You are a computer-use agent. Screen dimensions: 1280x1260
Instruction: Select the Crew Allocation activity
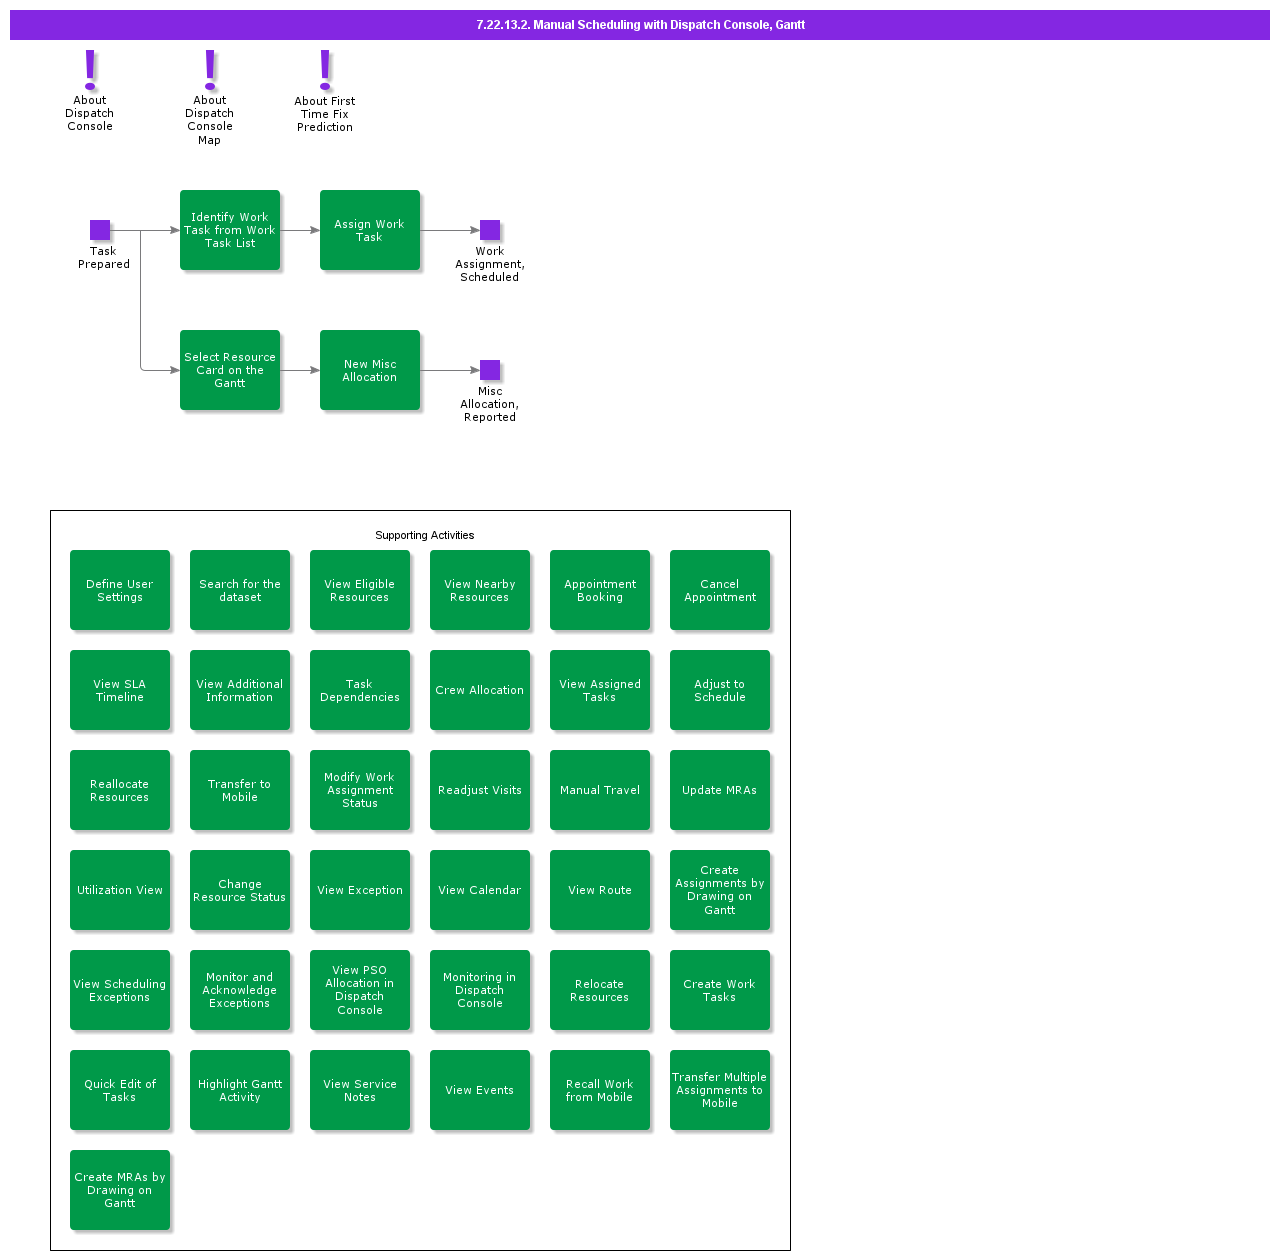(480, 690)
